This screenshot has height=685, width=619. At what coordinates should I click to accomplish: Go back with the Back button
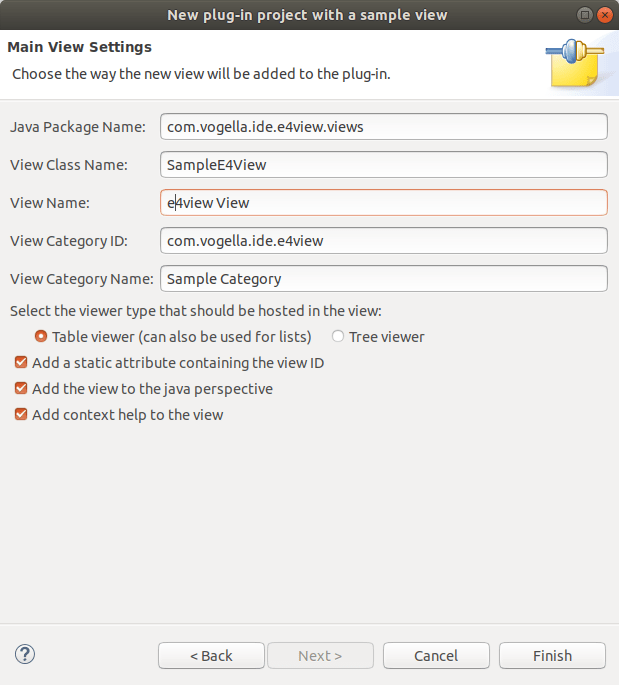(211, 656)
